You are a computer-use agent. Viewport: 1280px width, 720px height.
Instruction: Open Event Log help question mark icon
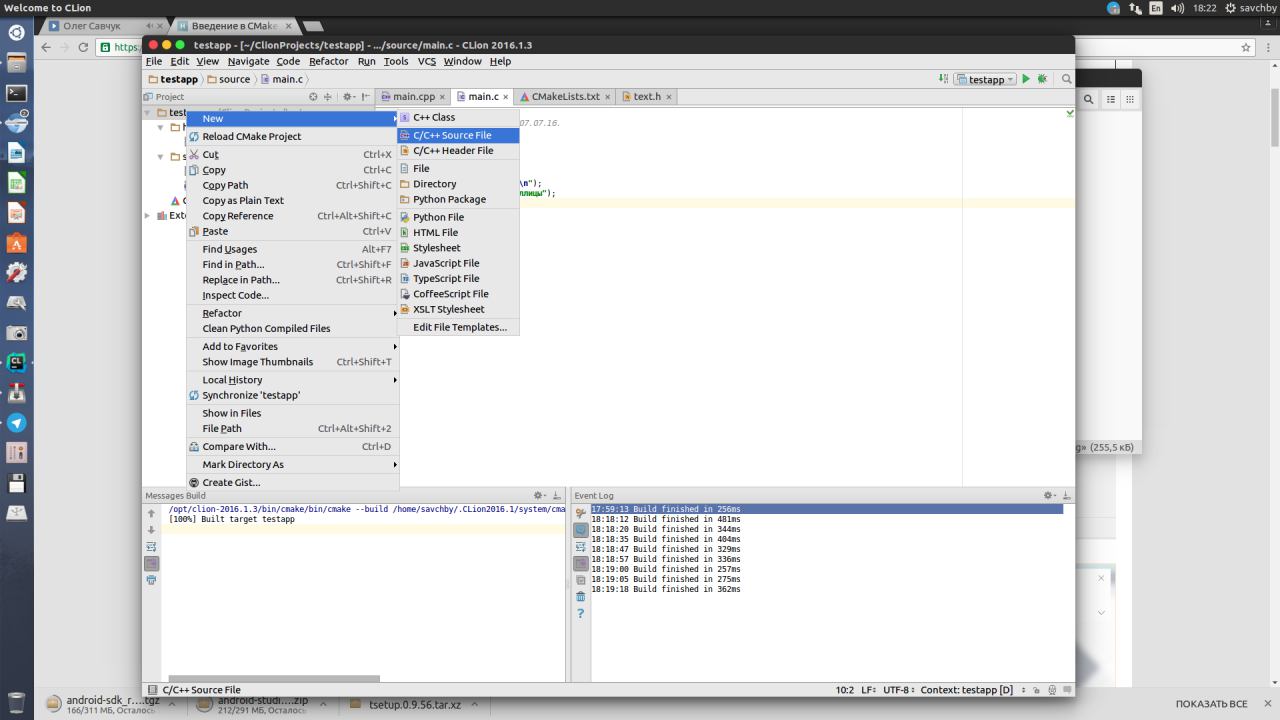(x=580, y=613)
